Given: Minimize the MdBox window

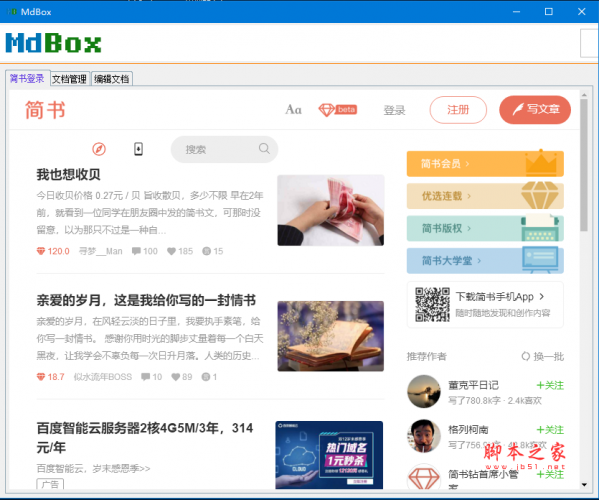Looking at the screenshot, I should coord(516,11).
